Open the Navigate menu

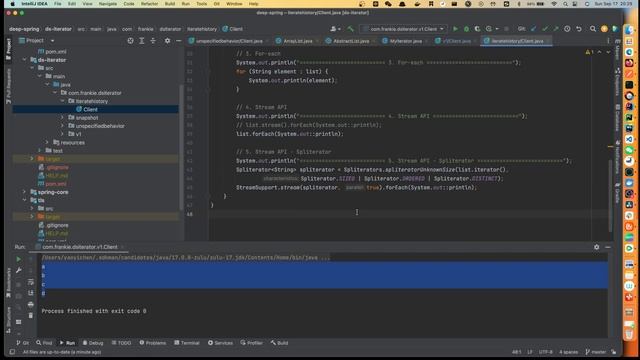coord(108,4)
